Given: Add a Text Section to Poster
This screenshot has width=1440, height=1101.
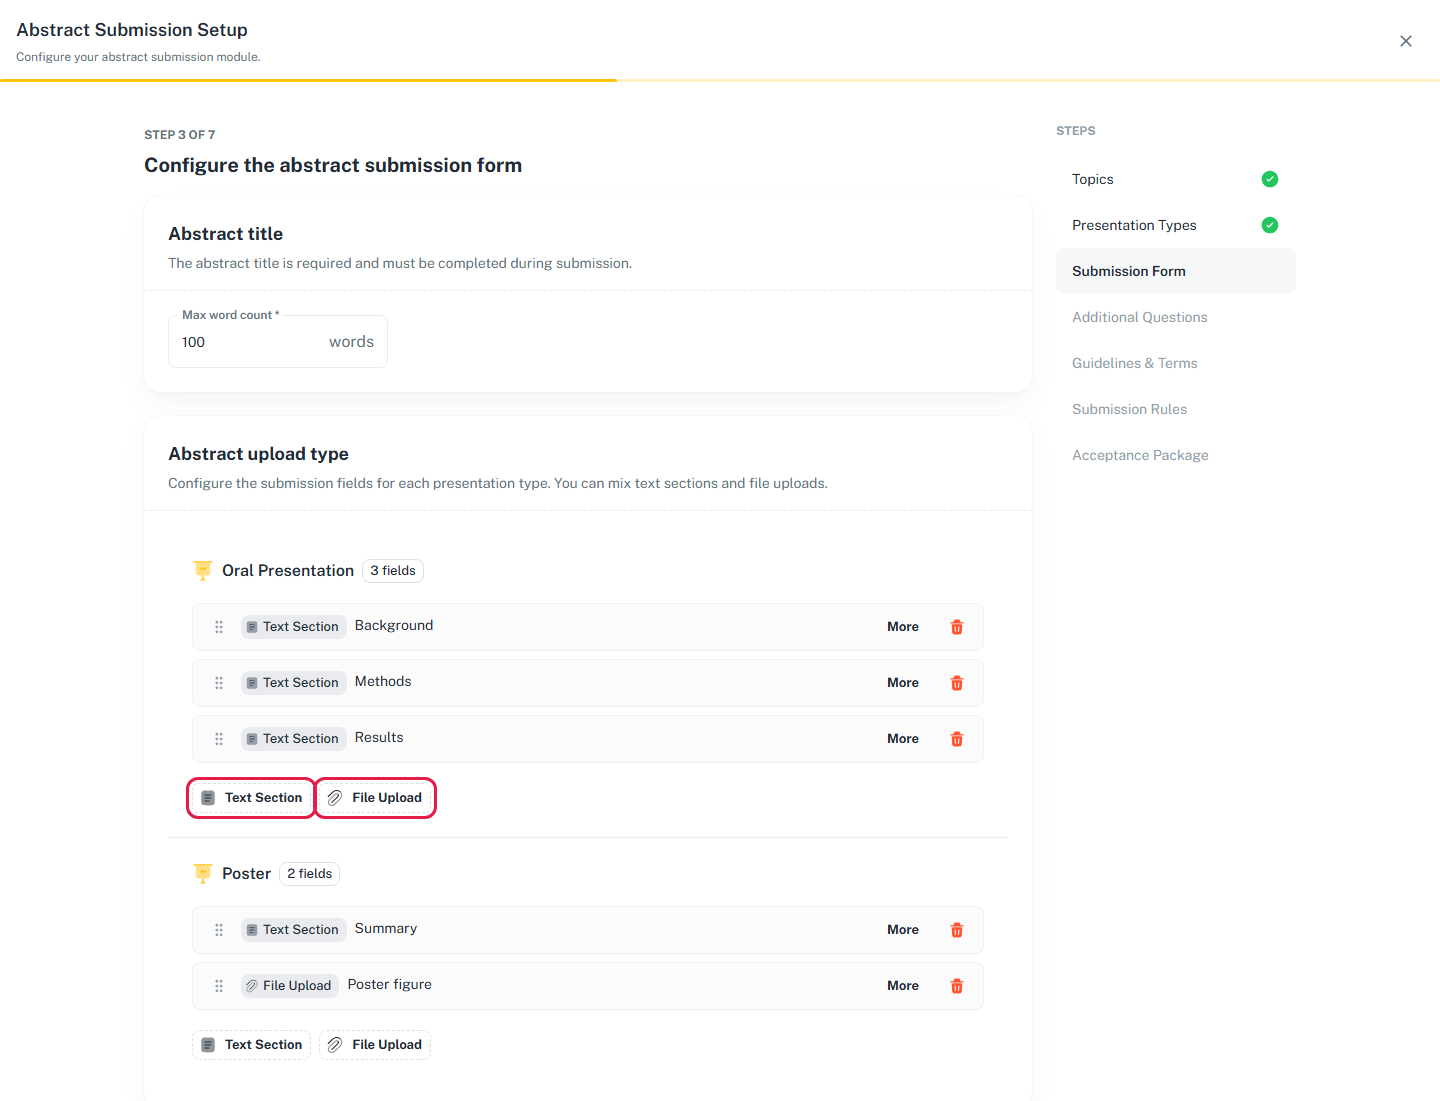Looking at the screenshot, I should (251, 1045).
